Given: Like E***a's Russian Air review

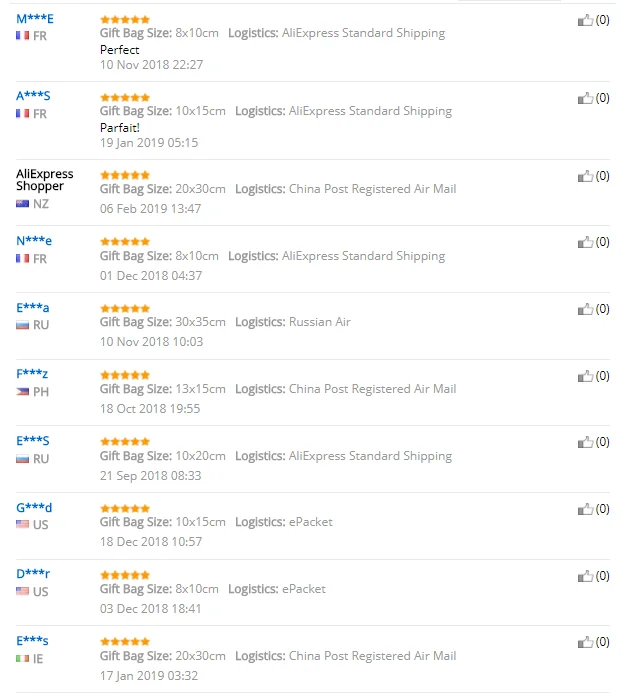Looking at the screenshot, I should [x=585, y=309].
